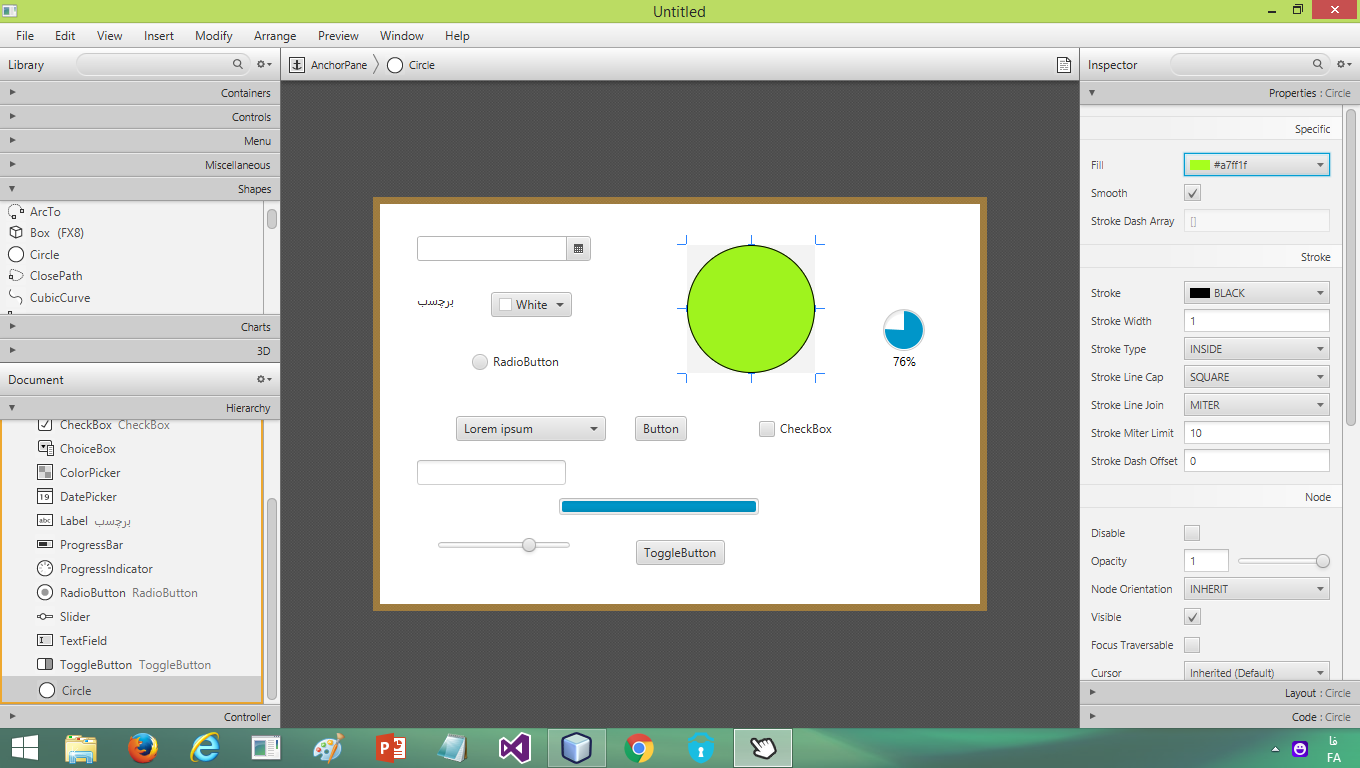This screenshot has height=768, width=1360.
Task: Select the ColorPicker icon in Hierarchy
Action: tap(45, 473)
